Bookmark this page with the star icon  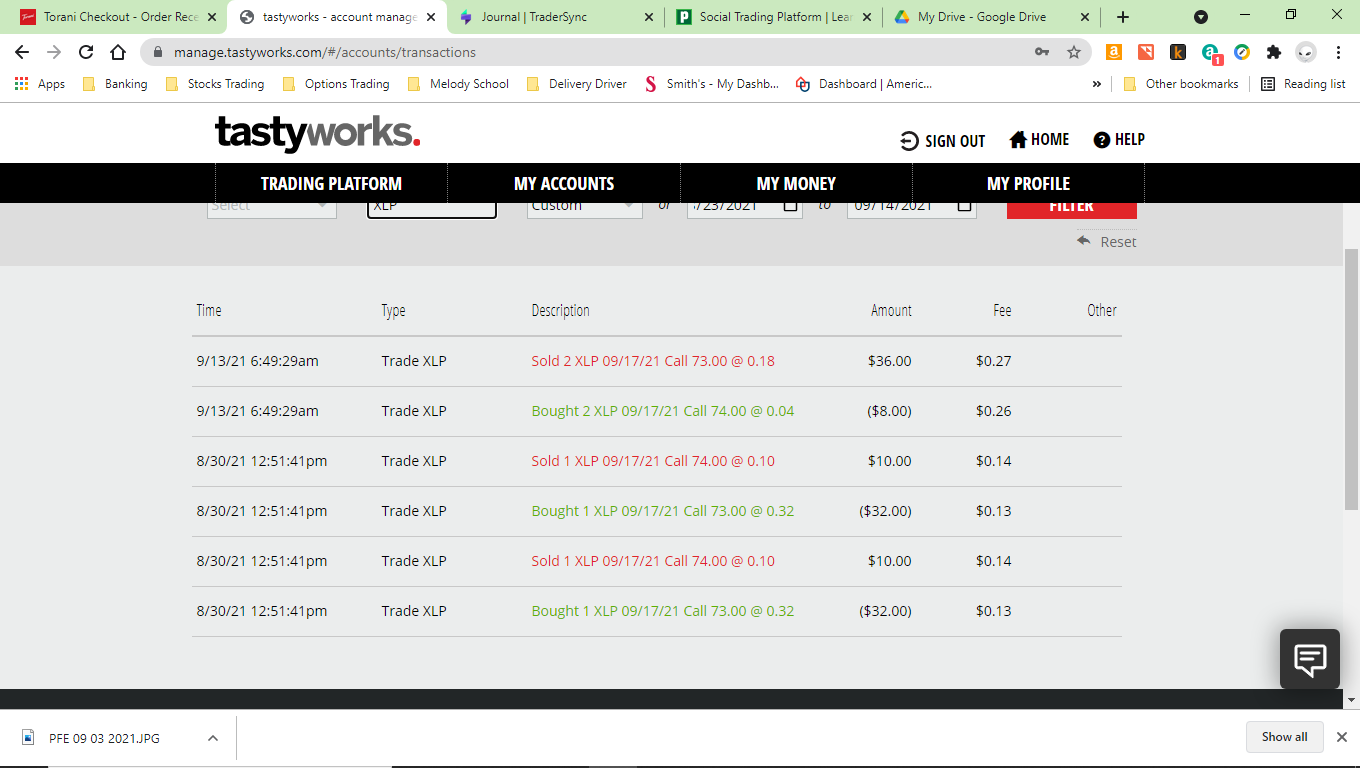pyautogui.click(x=1074, y=52)
